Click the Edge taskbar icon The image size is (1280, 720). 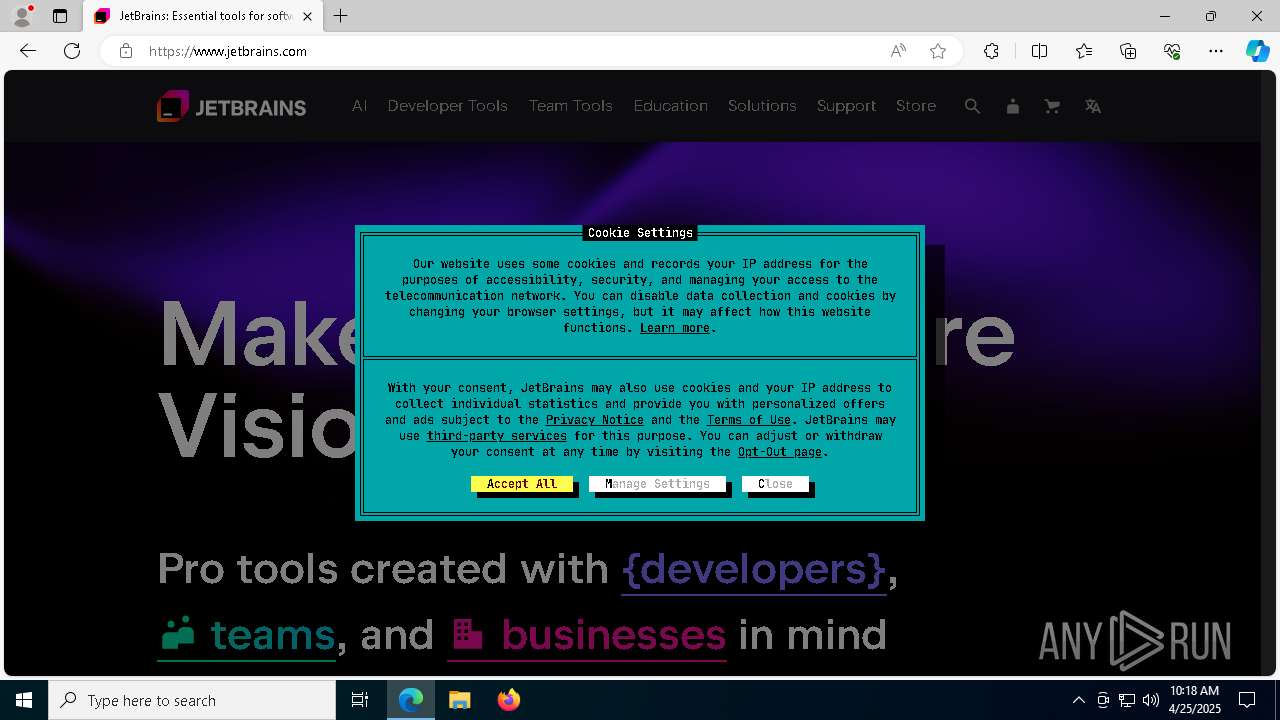pos(411,700)
